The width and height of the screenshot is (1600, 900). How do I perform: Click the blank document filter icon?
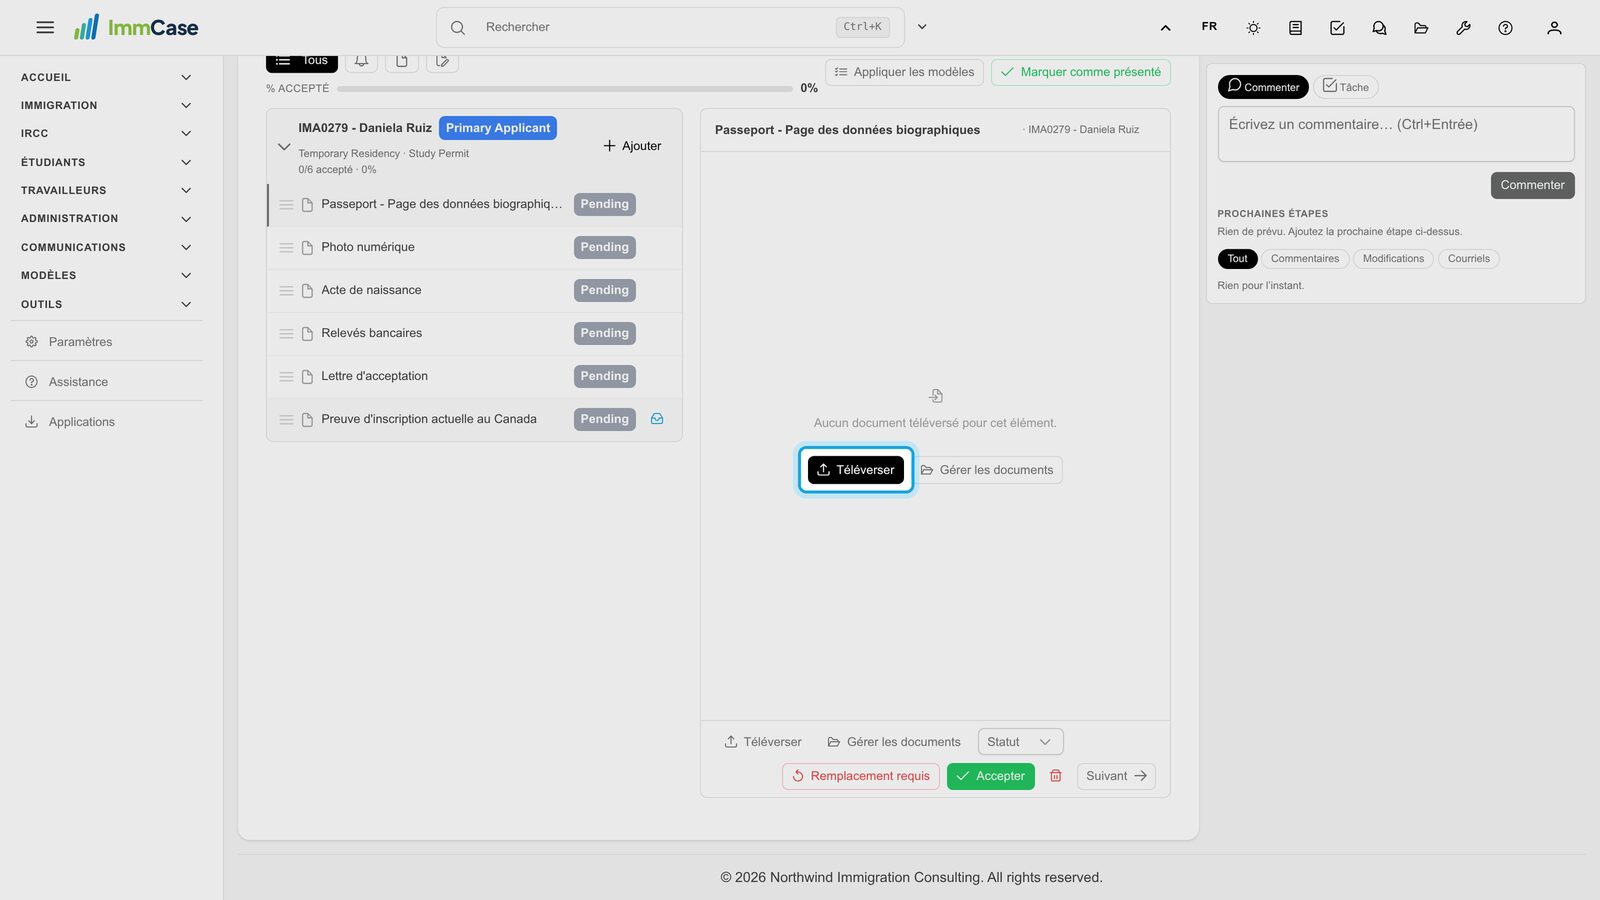pos(402,62)
